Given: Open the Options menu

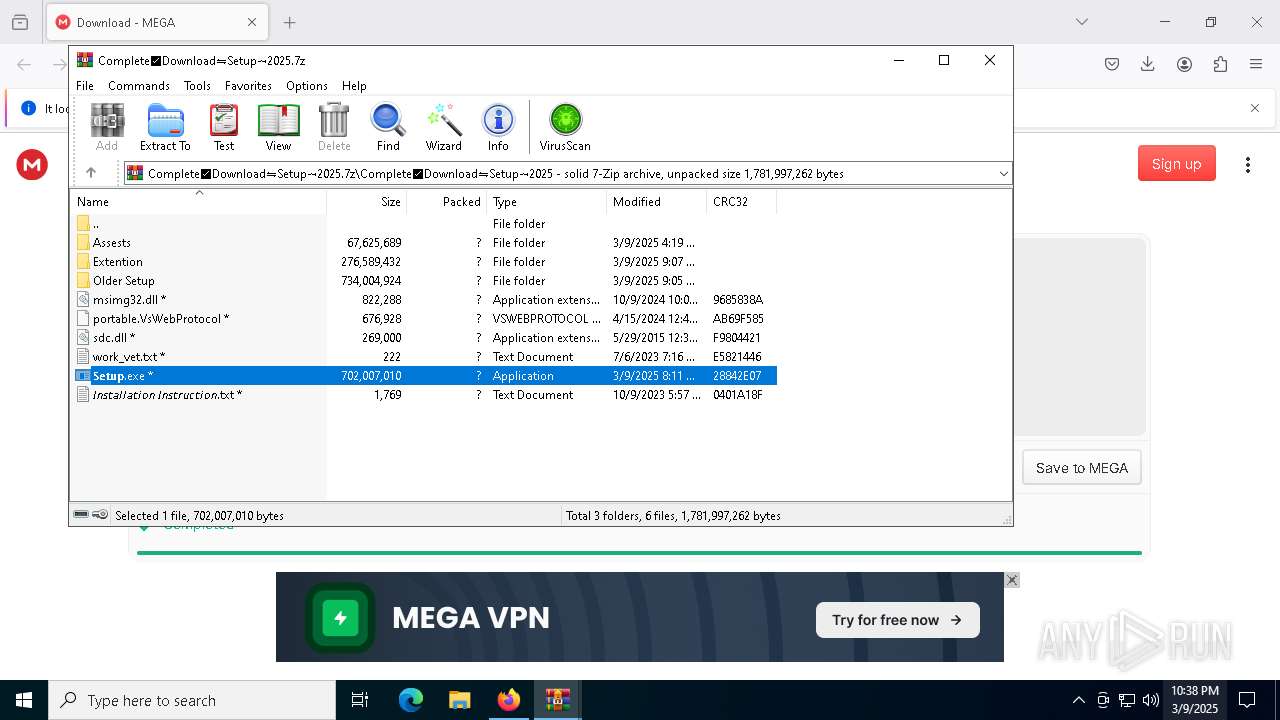Looking at the screenshot, I should click(x=307, y=86).
